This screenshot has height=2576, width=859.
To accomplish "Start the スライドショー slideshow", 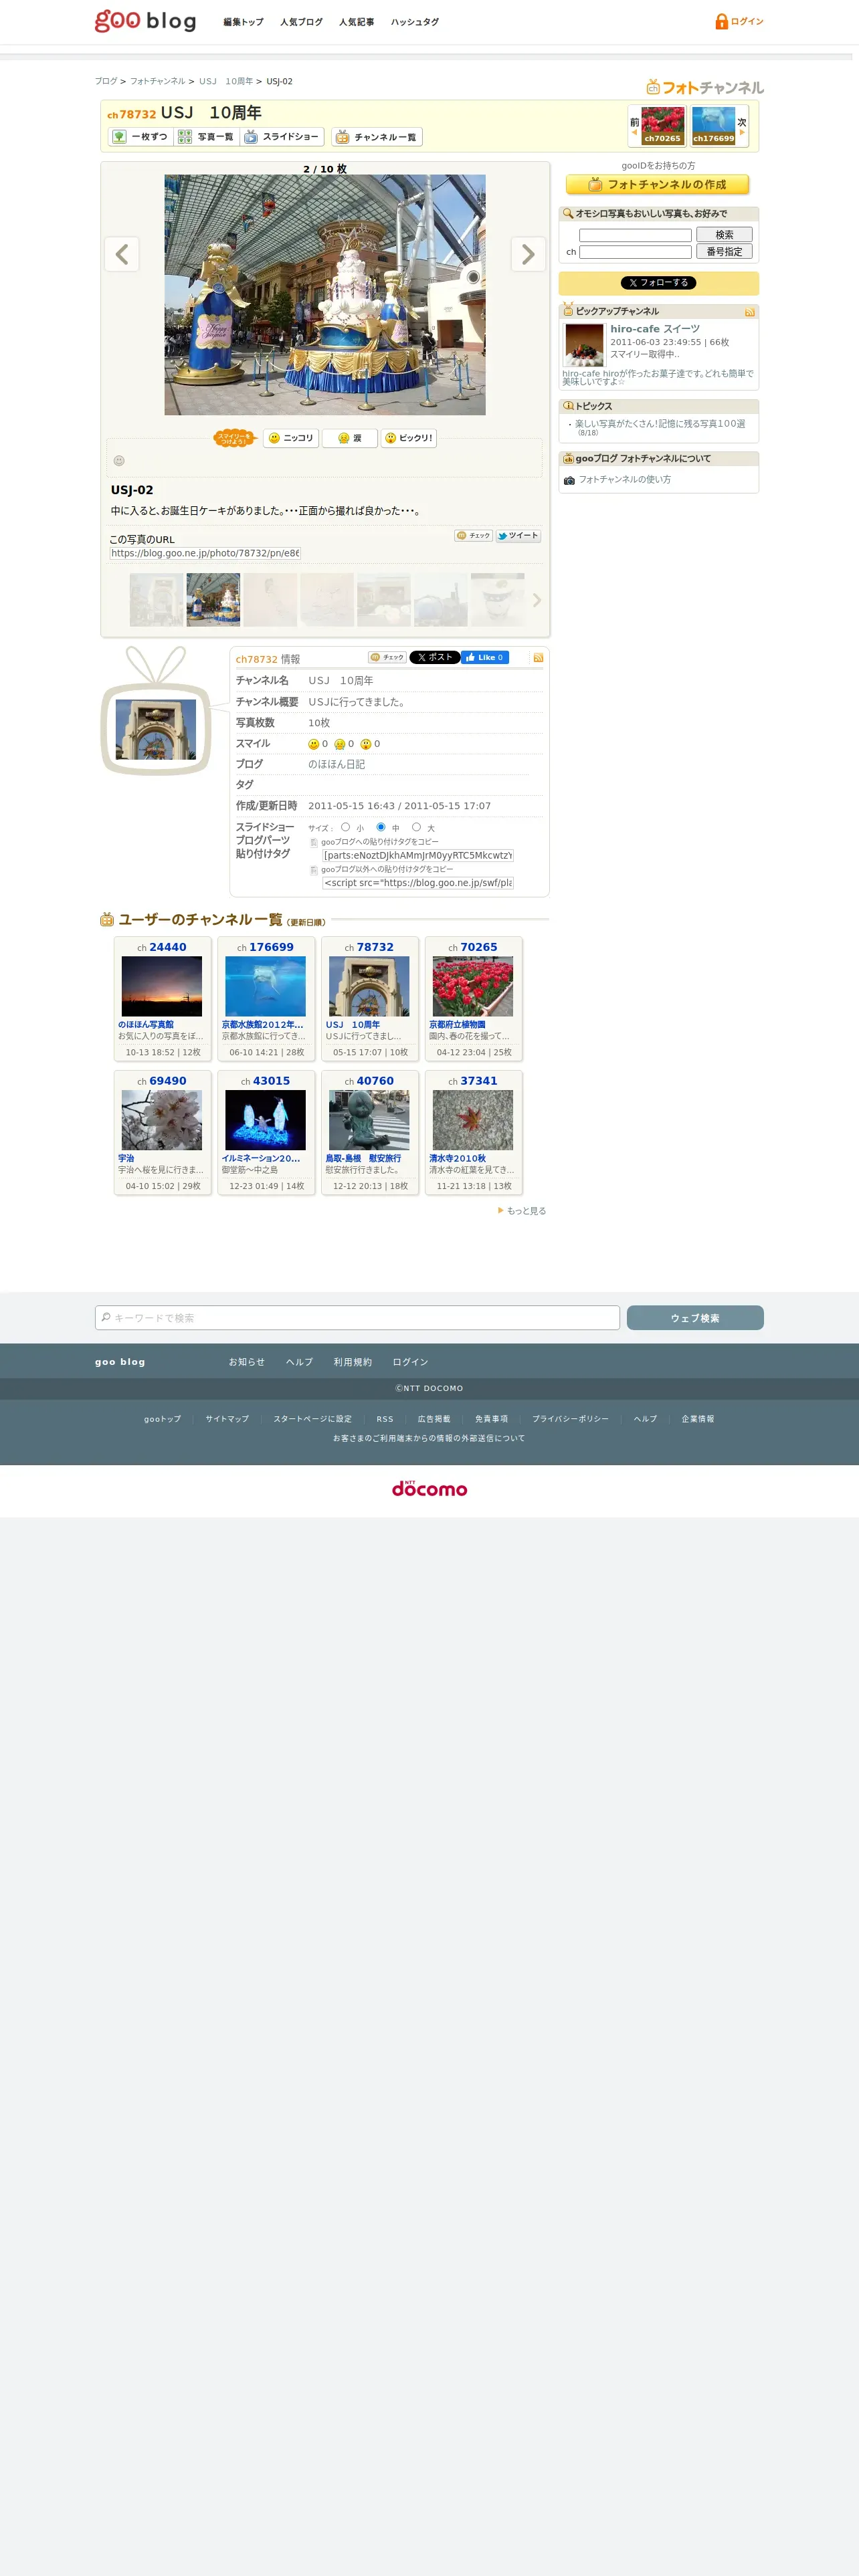I will click(282, 137).
